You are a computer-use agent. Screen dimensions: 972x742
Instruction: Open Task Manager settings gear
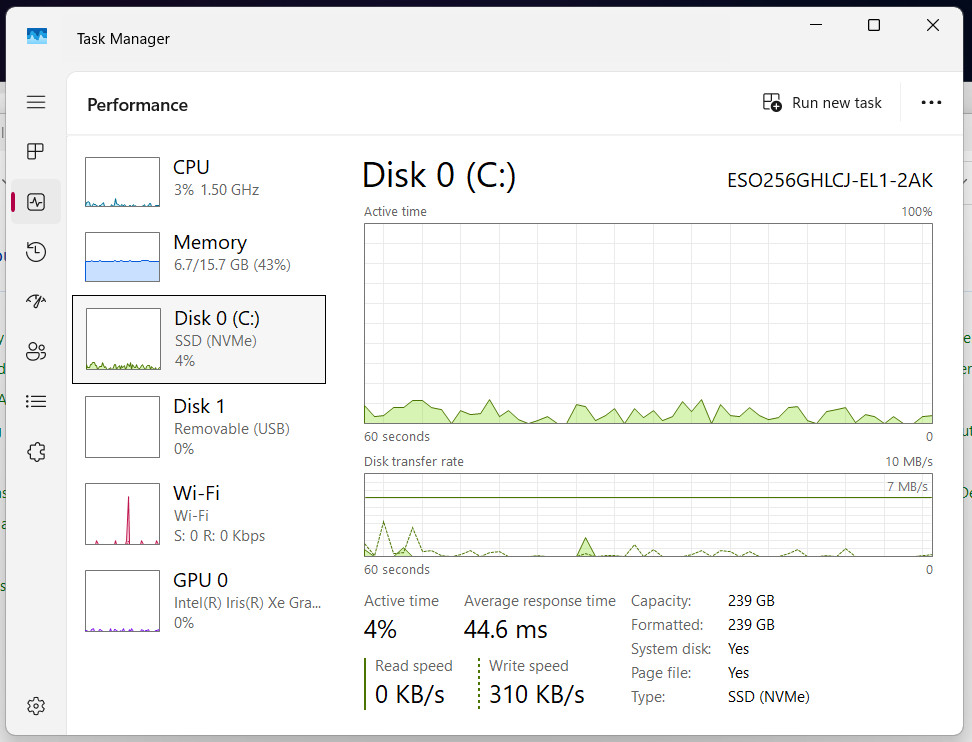point(36,705)
